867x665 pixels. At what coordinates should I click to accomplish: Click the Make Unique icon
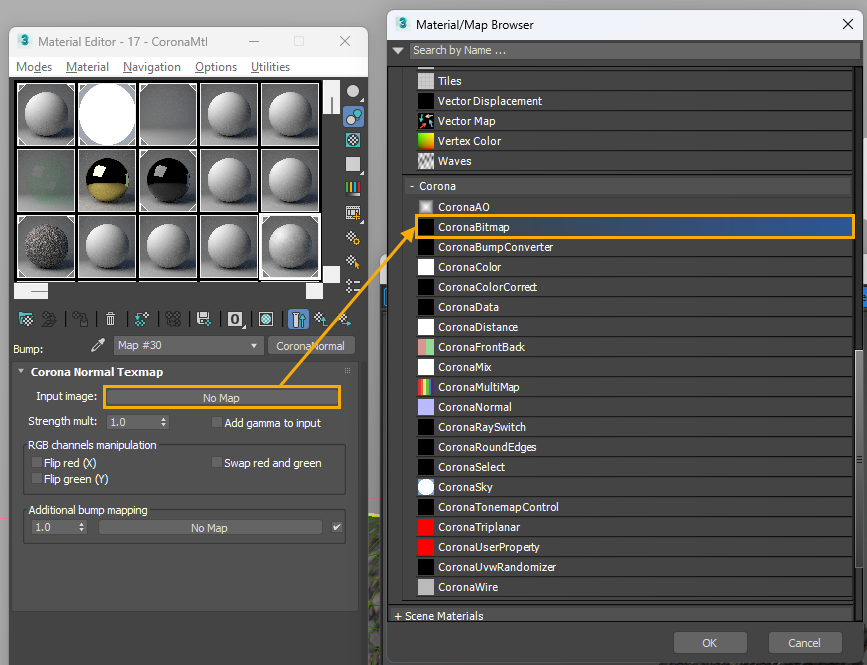pyautogui.click(x=173, y=319)
